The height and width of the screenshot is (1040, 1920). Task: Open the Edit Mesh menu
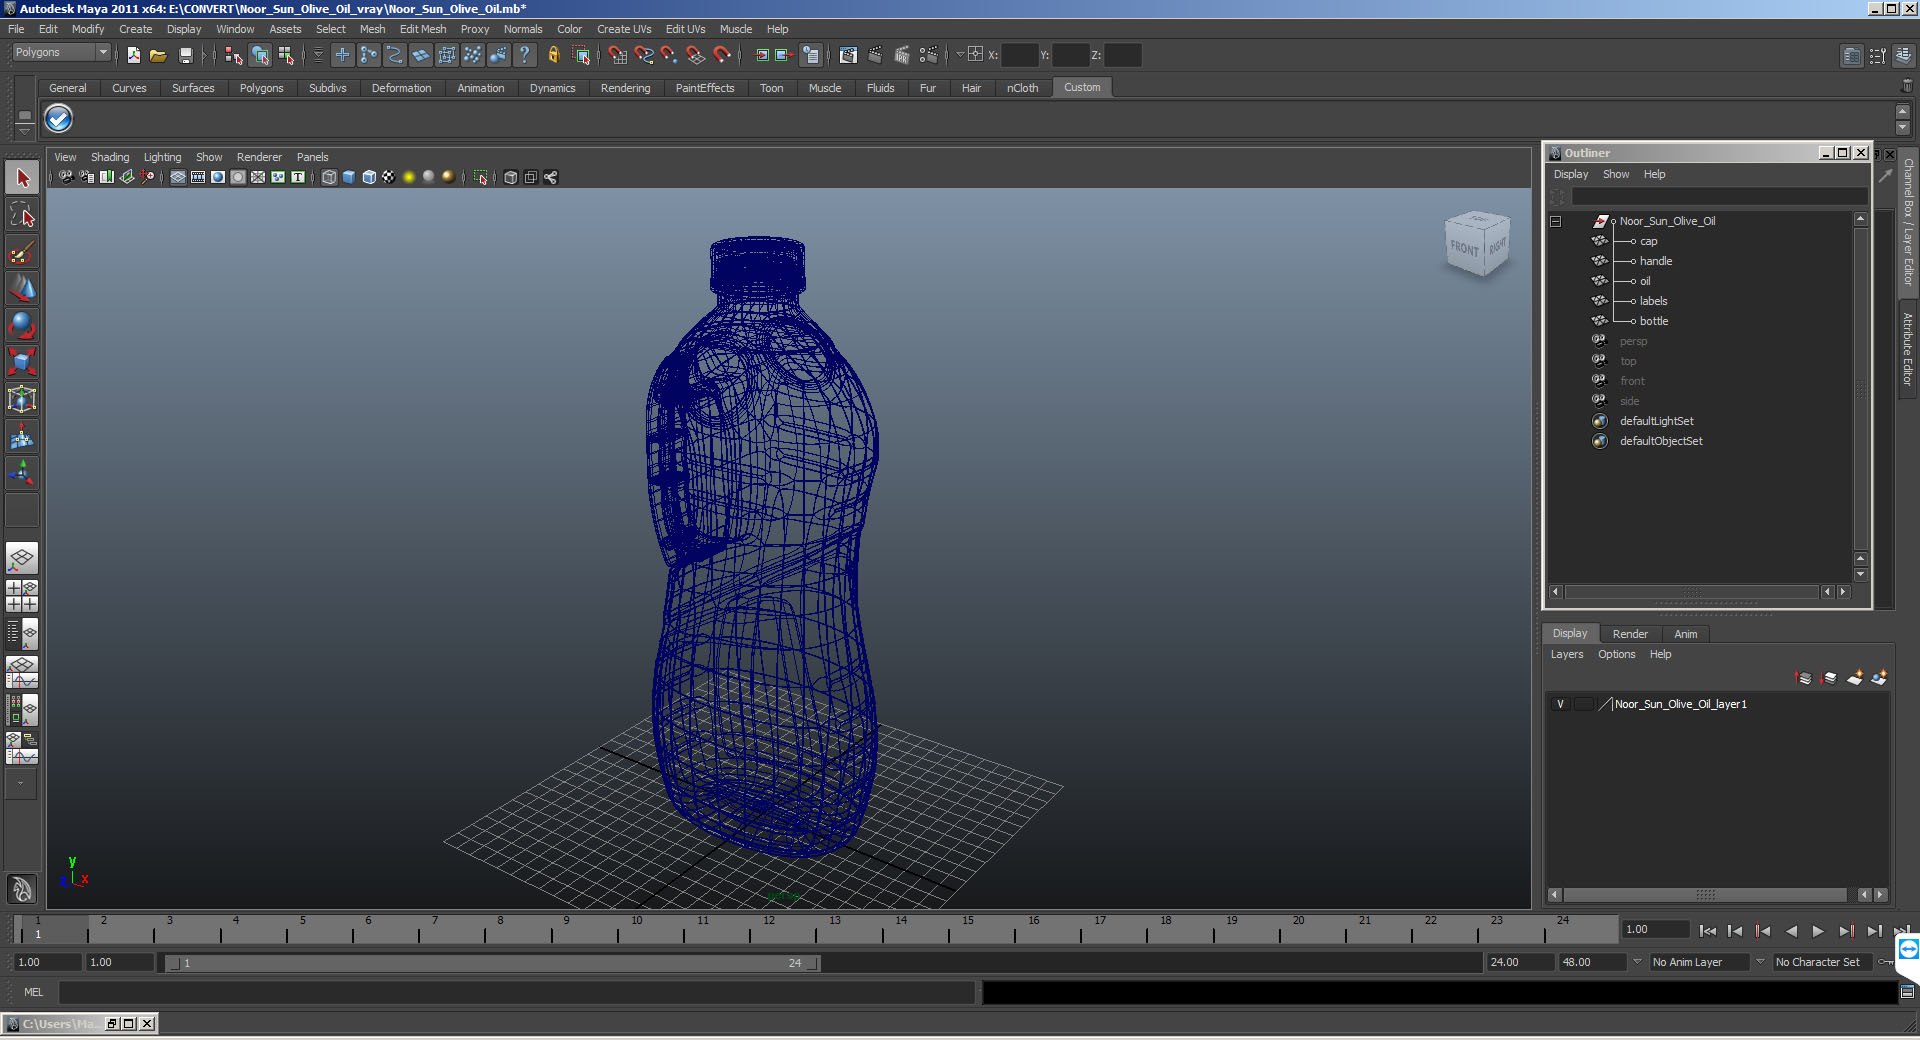pos(423,29)
